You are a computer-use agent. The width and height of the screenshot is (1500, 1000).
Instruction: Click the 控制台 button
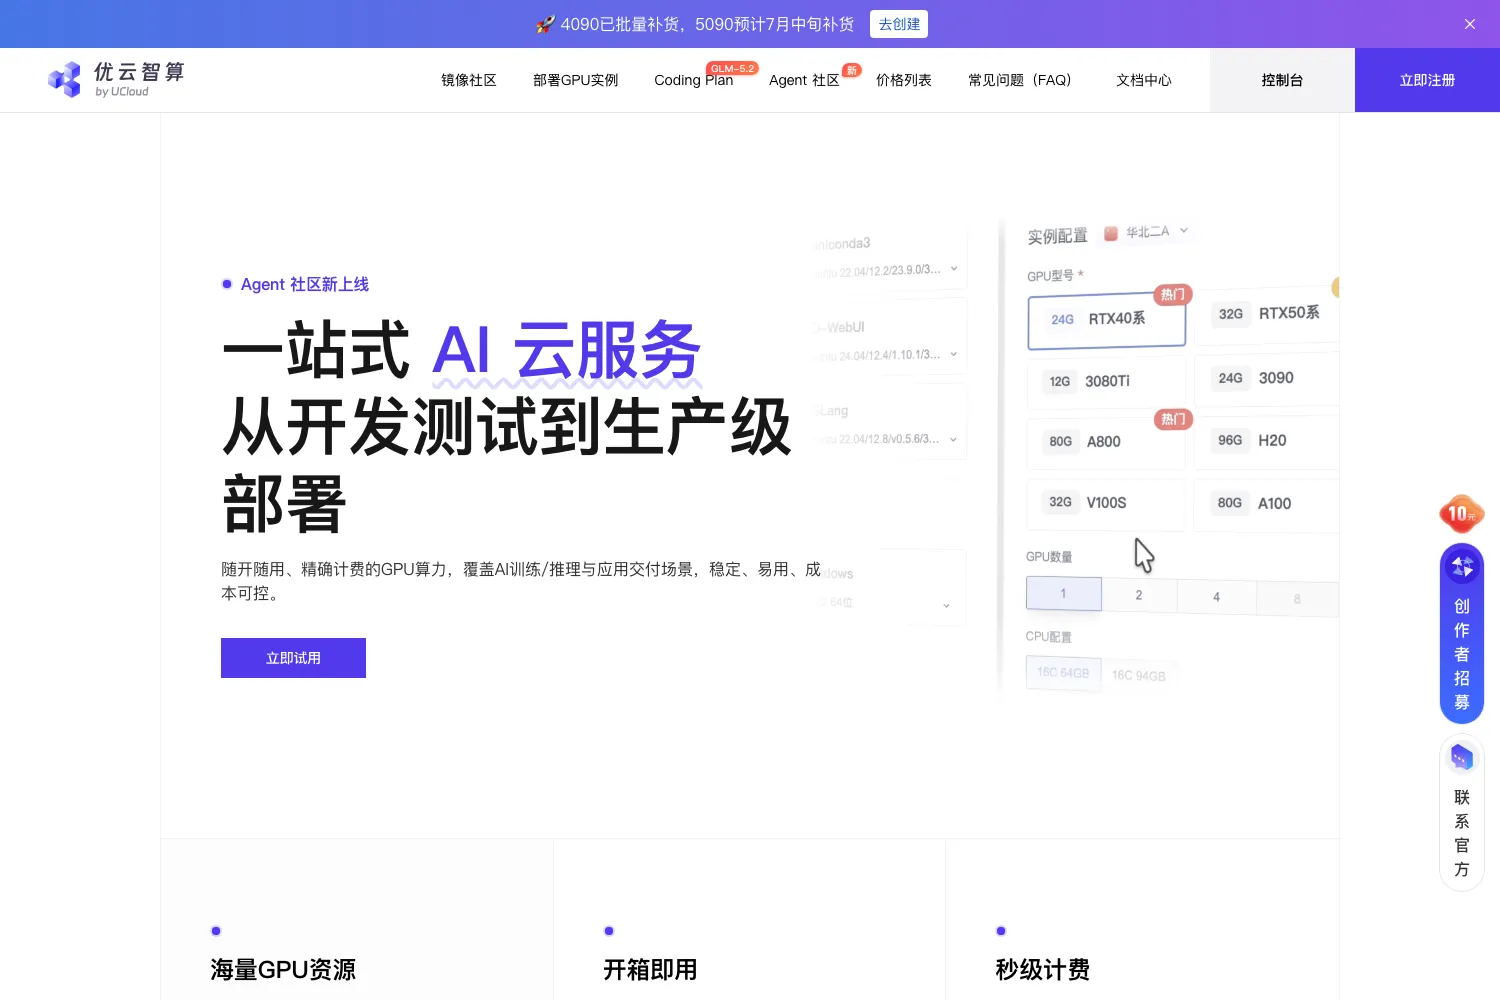(x=1282, y=80)
